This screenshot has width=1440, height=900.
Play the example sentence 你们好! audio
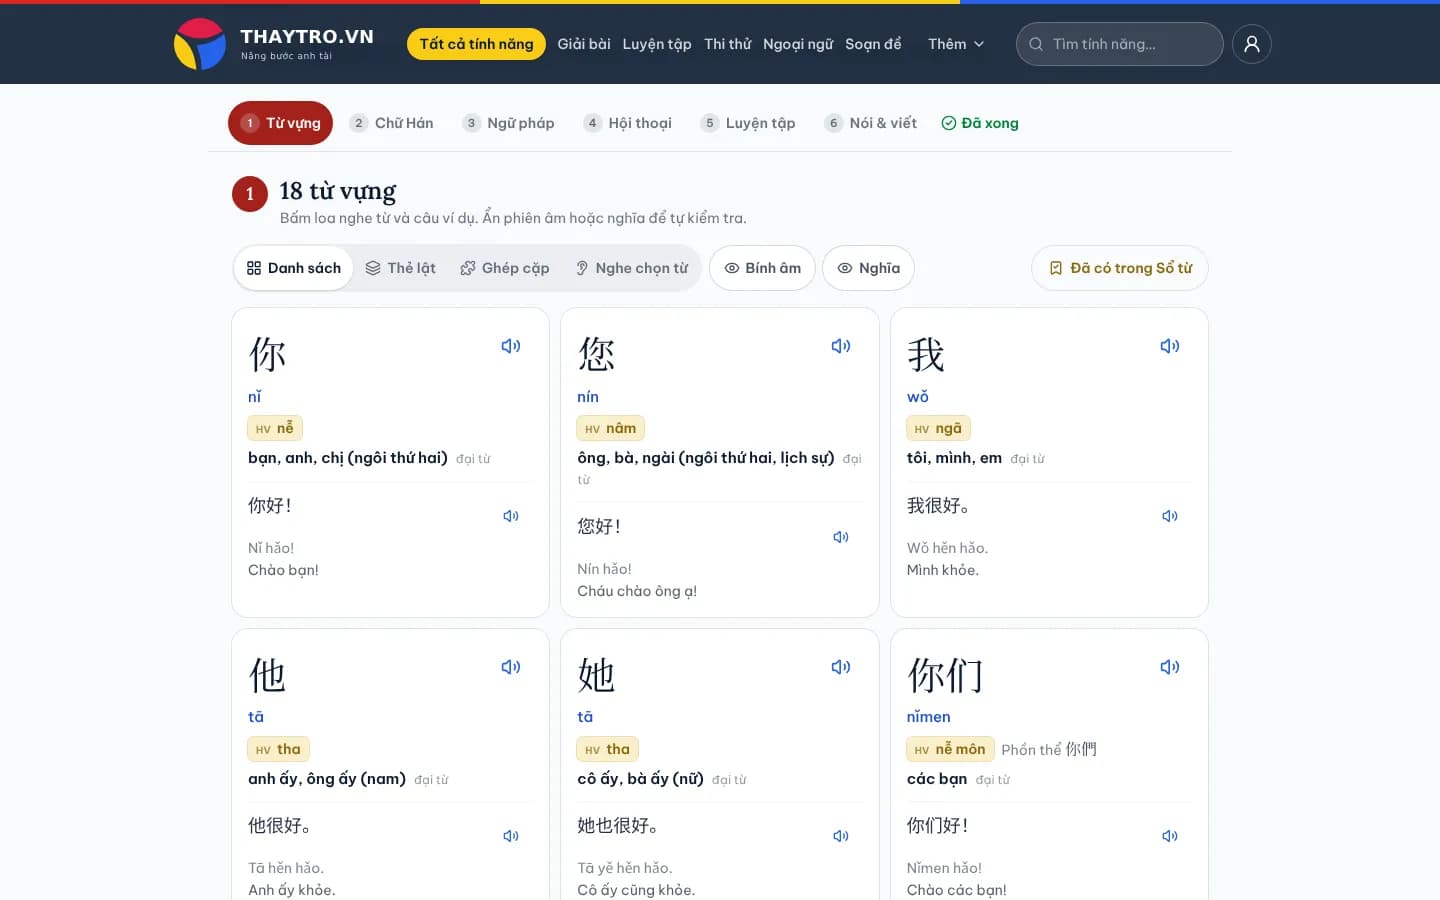pos(1170,836)
